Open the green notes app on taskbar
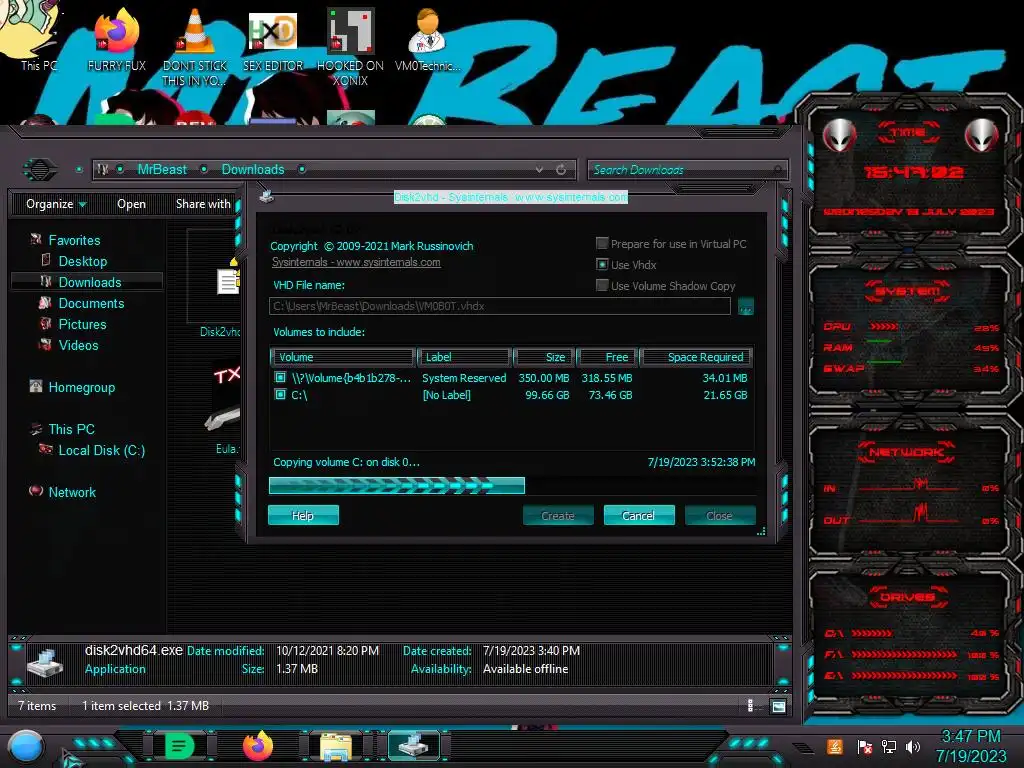 (179, 746)
